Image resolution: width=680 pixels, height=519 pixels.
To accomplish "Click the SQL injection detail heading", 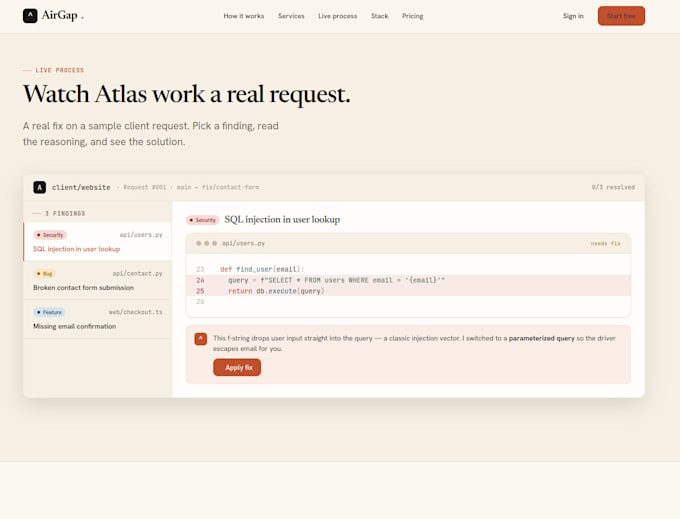I will click(x=282, y=219).
